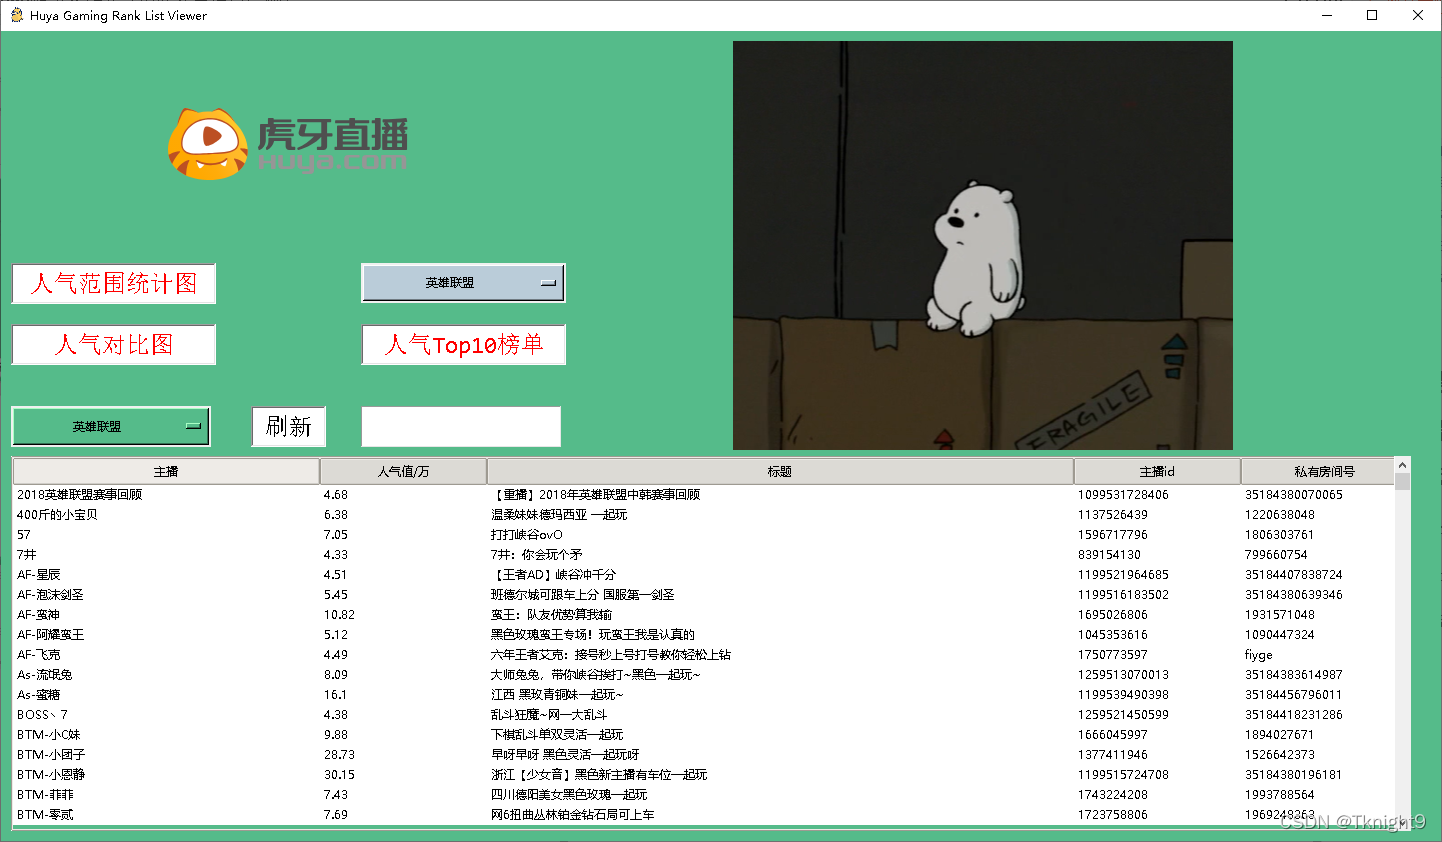Click popularity value 28.73
The width and height of the screenshot is (1442, 842).
click(x=339, y=754)
